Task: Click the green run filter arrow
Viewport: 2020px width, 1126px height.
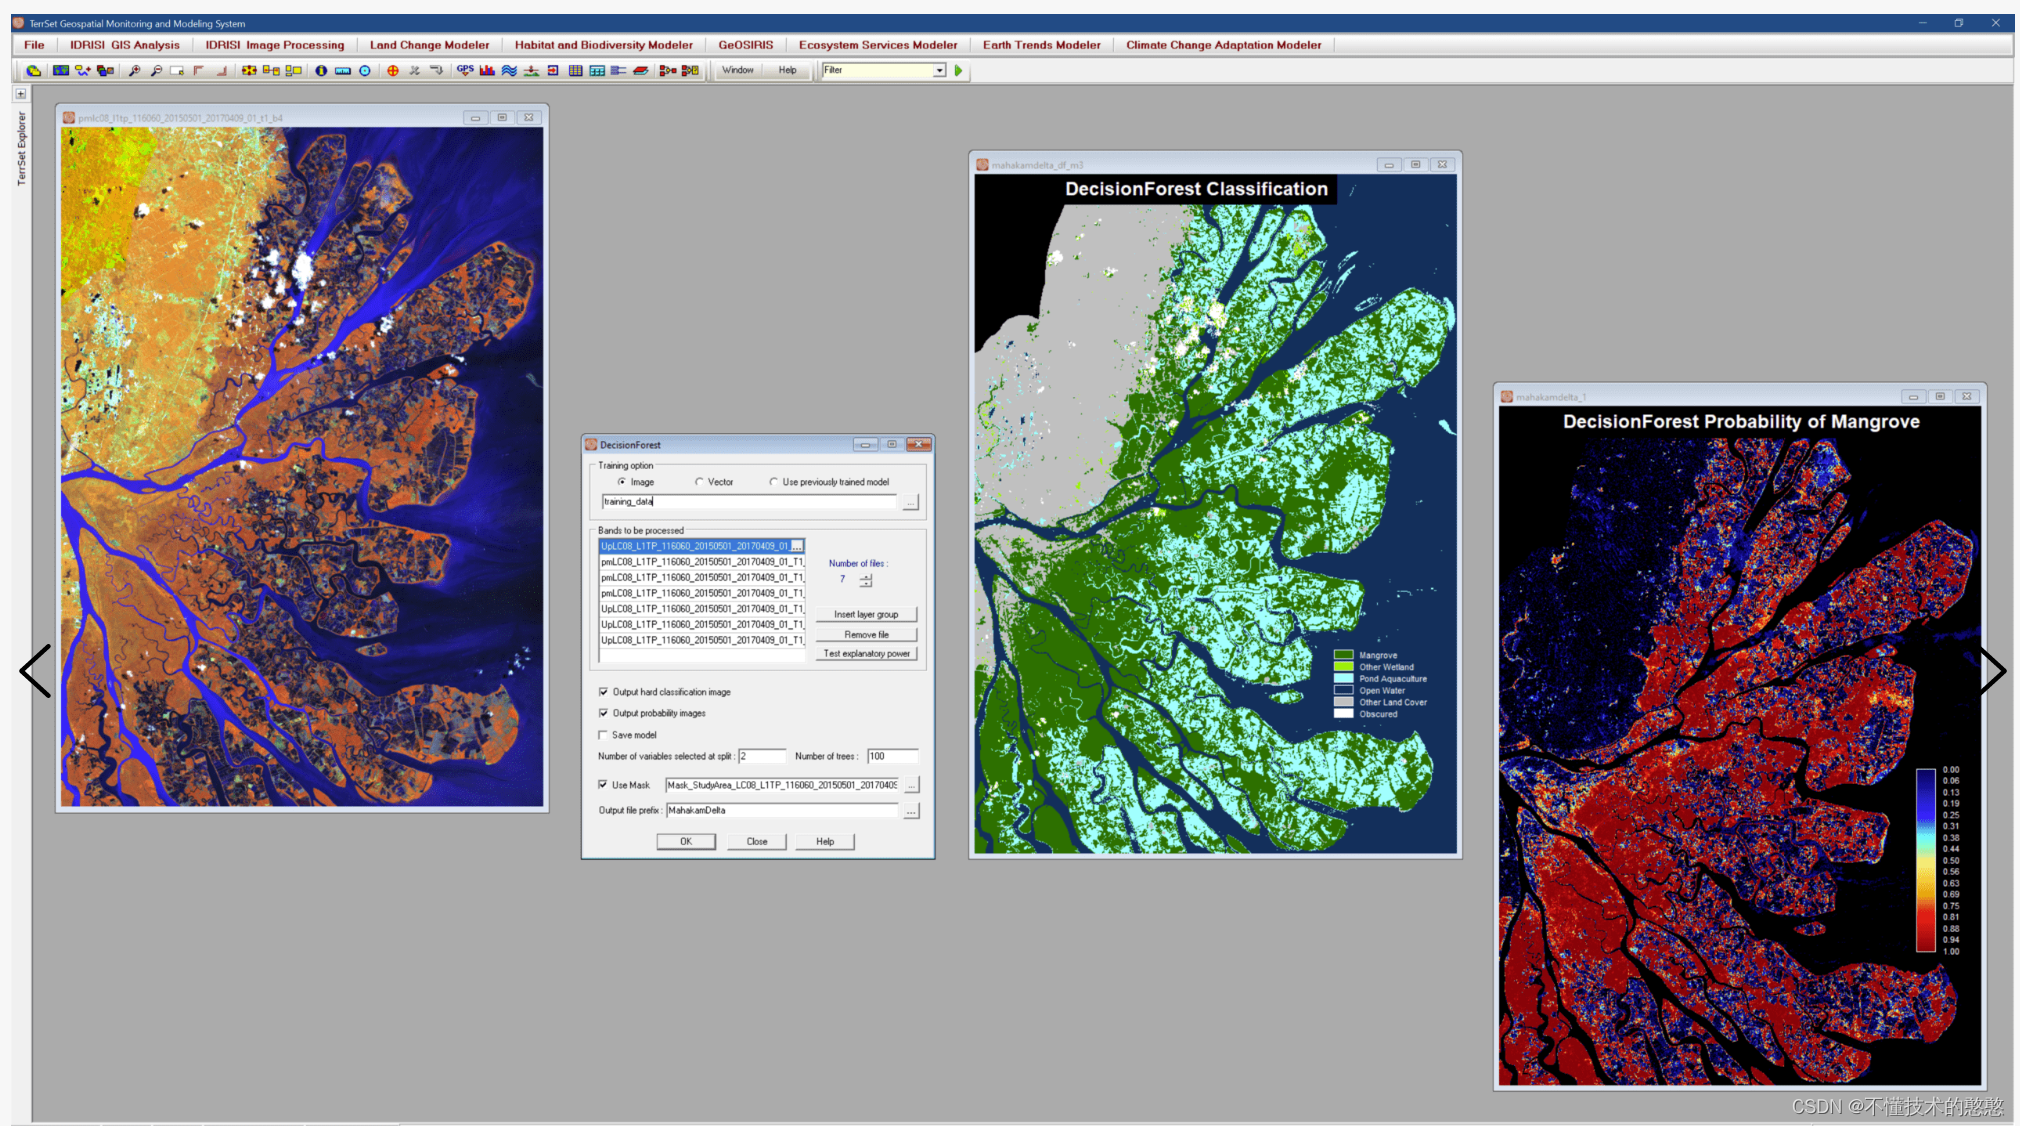Action: [x=958, y=71]
